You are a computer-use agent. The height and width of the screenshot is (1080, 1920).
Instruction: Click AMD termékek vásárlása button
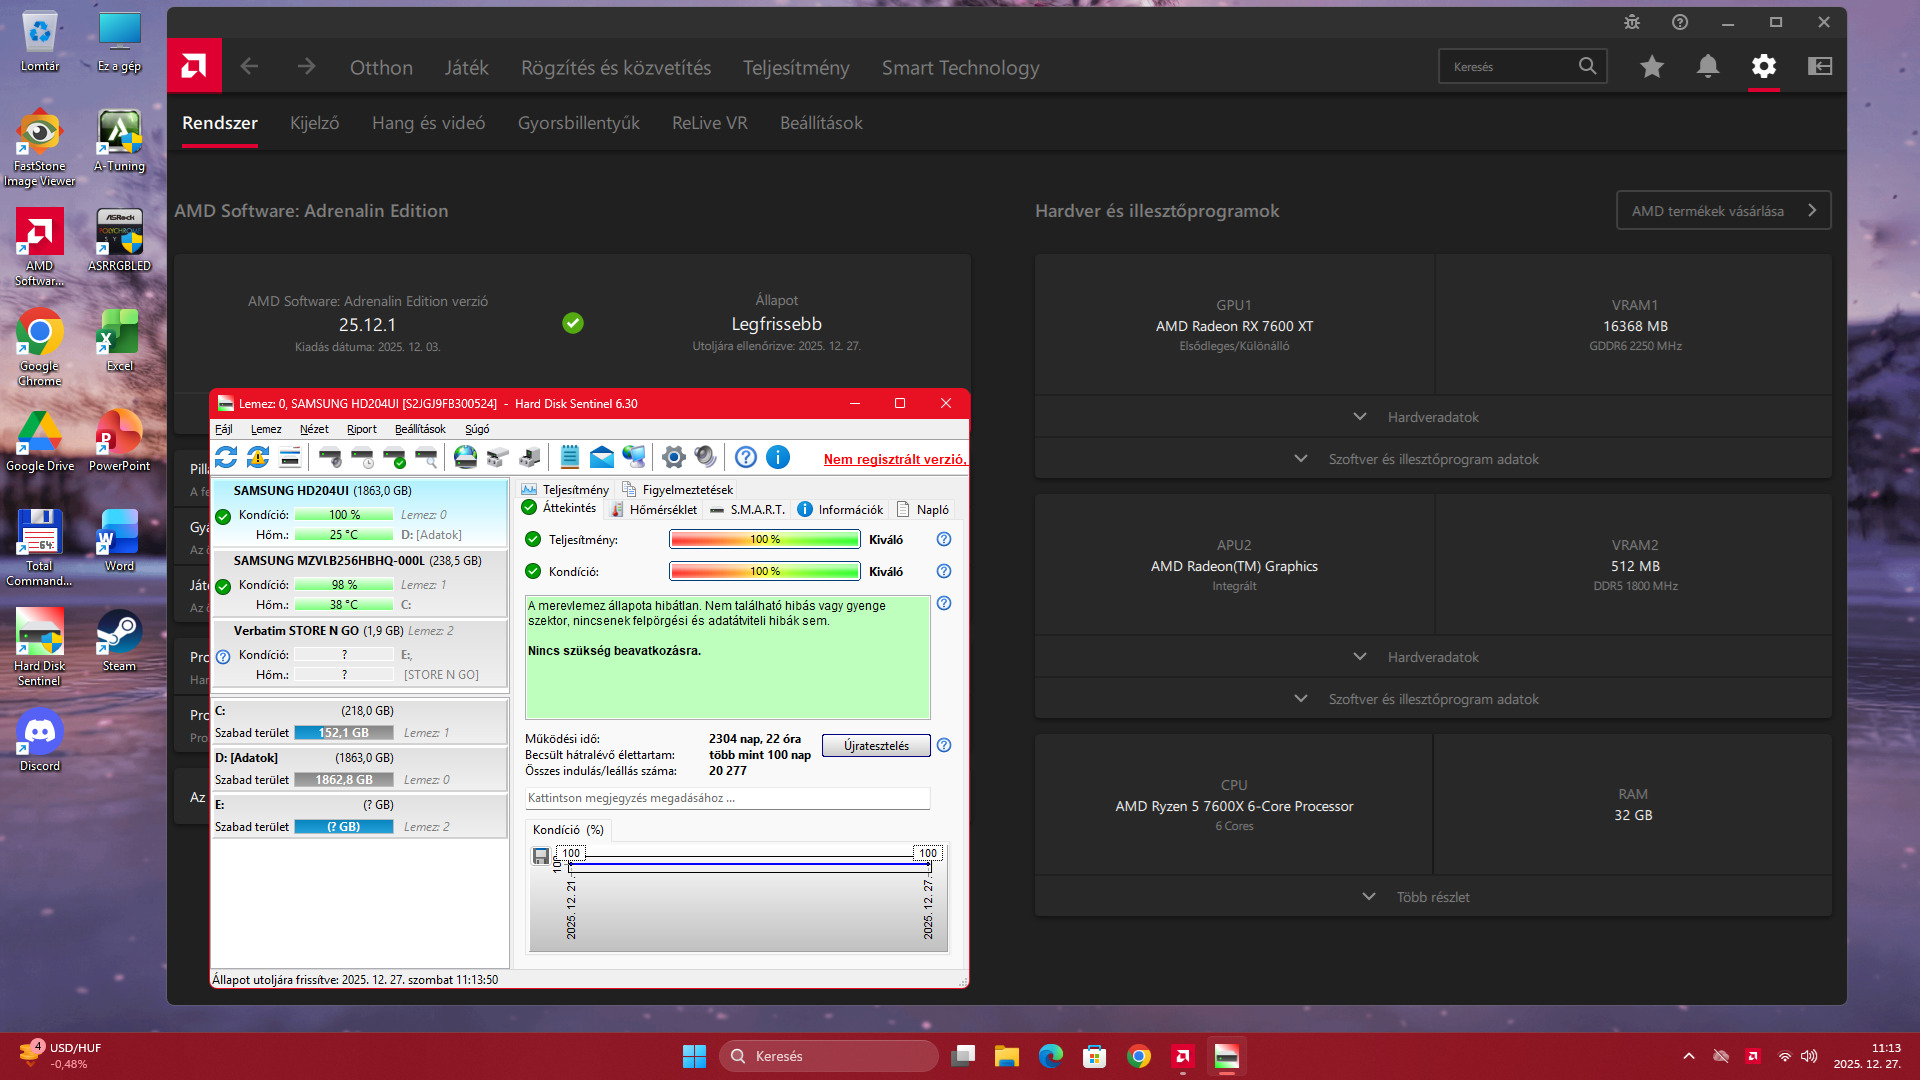click(x=1723, y=211)
